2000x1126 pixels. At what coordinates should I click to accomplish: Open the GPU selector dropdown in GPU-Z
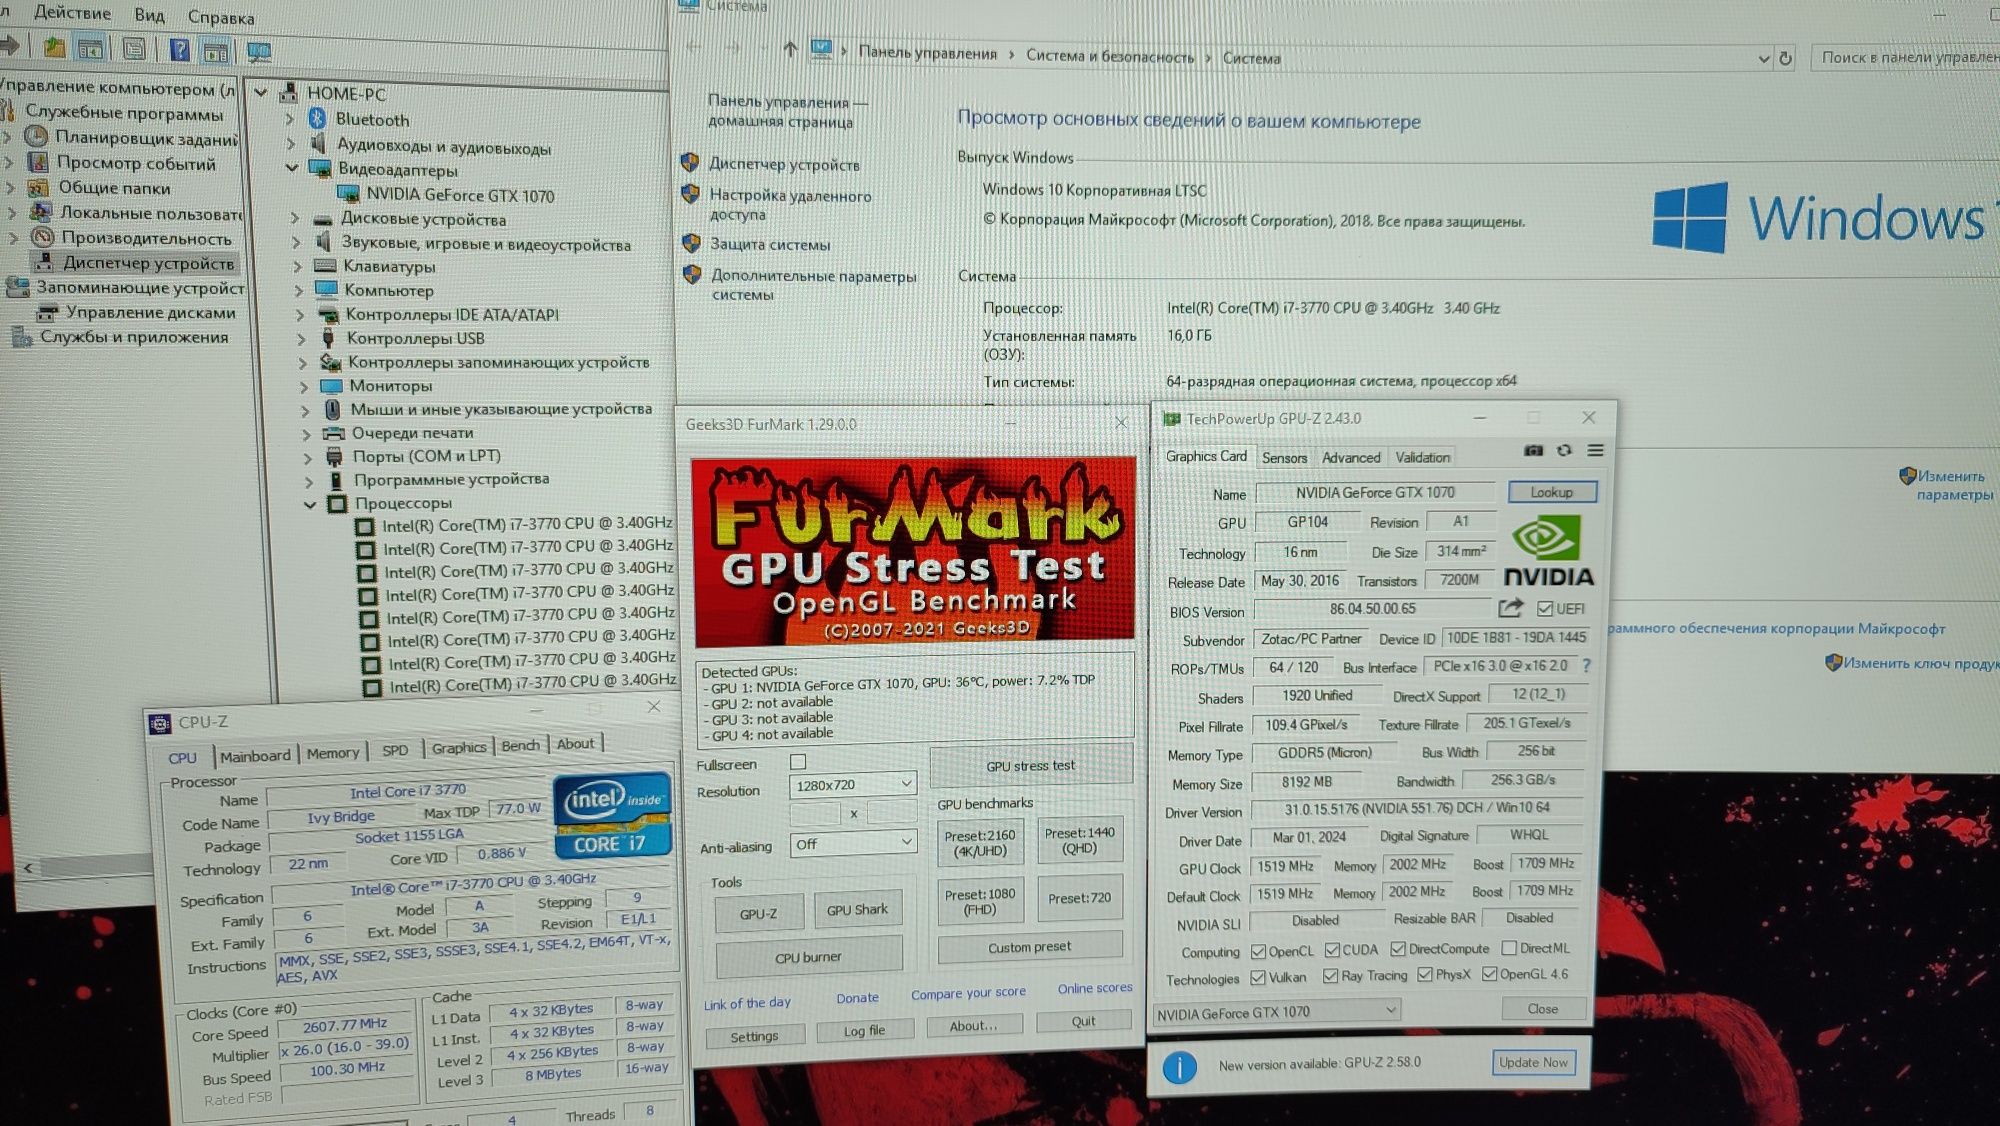tap(1277, 1012)
